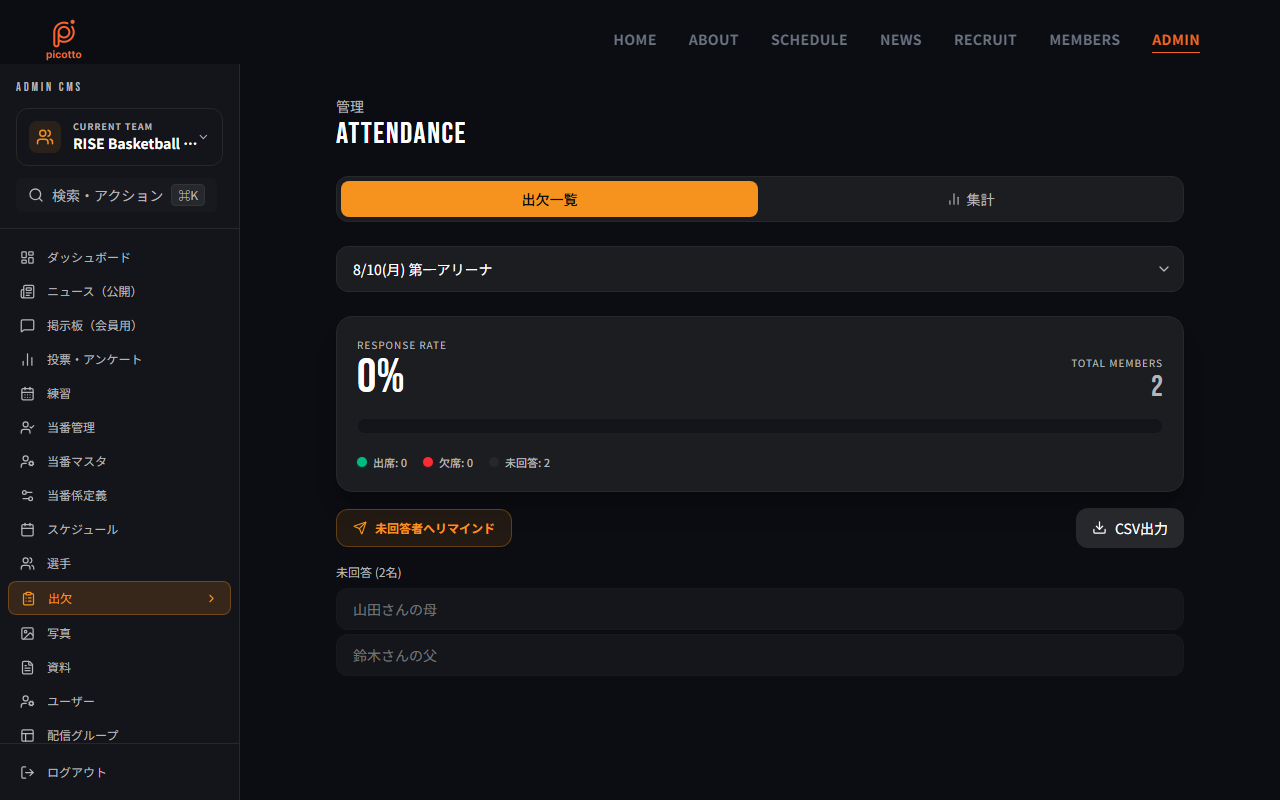This screenshot has height=800, width=1280.
Task: Go to the MEMBERS navigation item
Action: (x=1085, y=40)
